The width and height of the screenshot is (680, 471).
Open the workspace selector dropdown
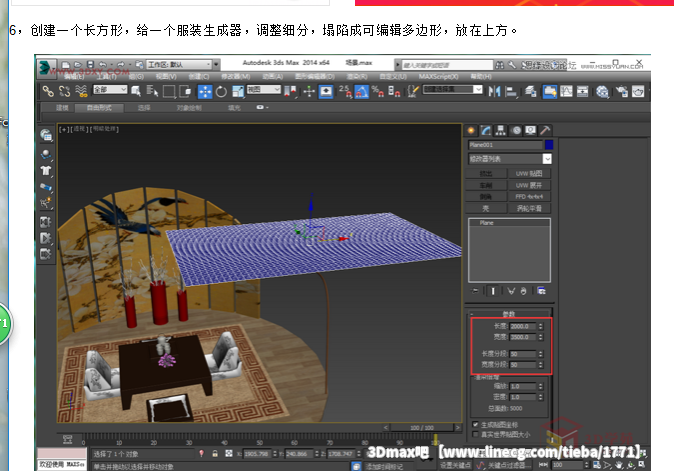(x=179, y=65)
